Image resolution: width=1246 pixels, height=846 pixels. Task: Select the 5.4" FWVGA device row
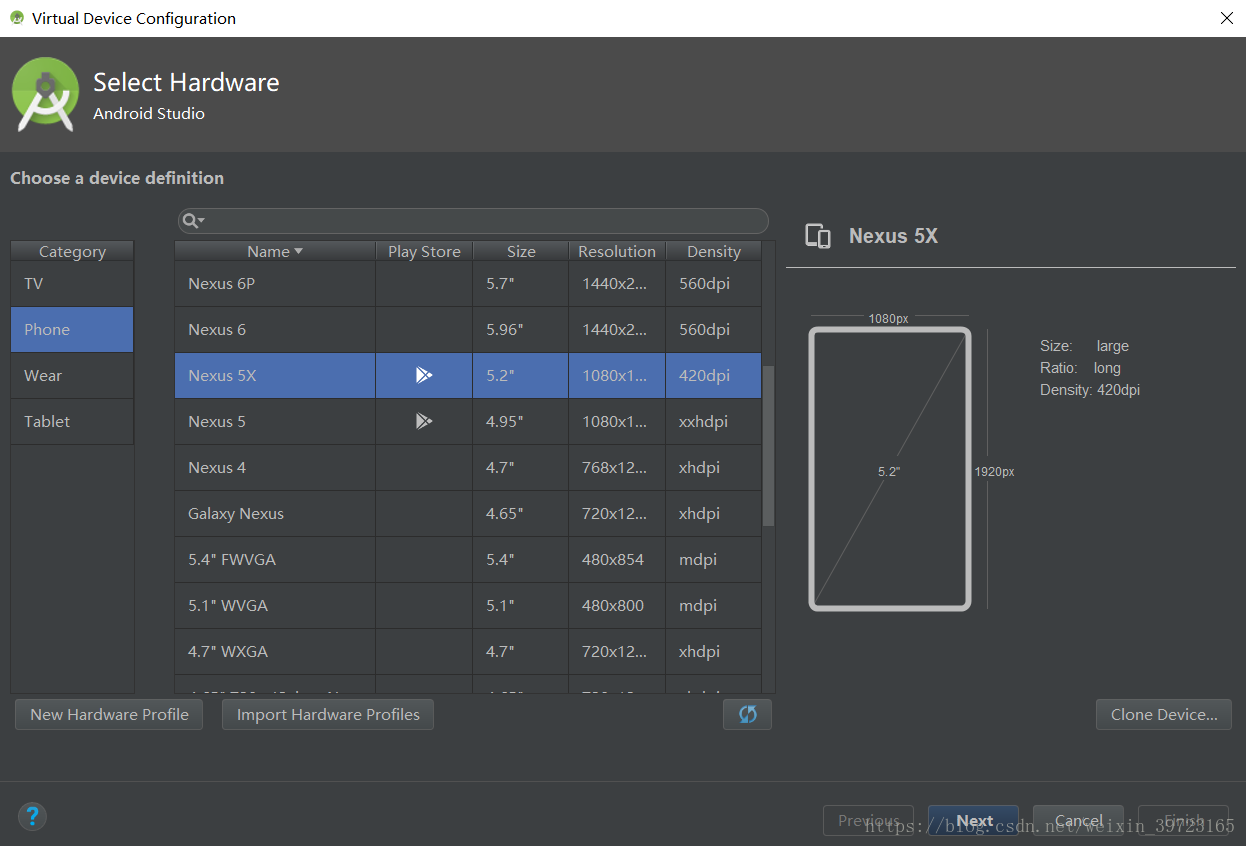468,560
